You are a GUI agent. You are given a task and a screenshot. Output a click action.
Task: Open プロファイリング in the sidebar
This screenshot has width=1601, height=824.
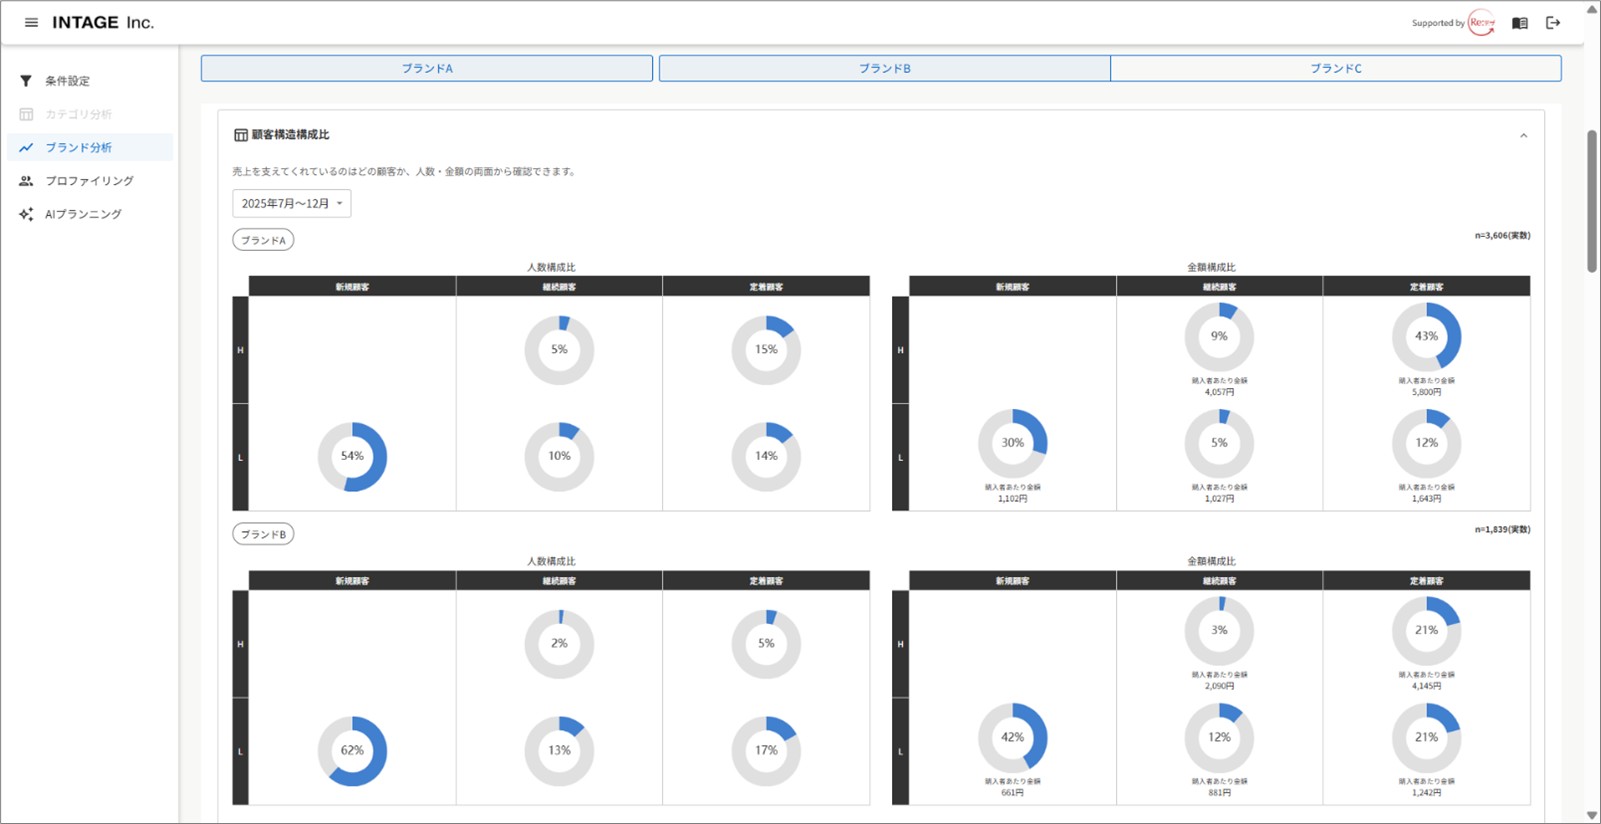pyautogui.click(x=89, y=181)
